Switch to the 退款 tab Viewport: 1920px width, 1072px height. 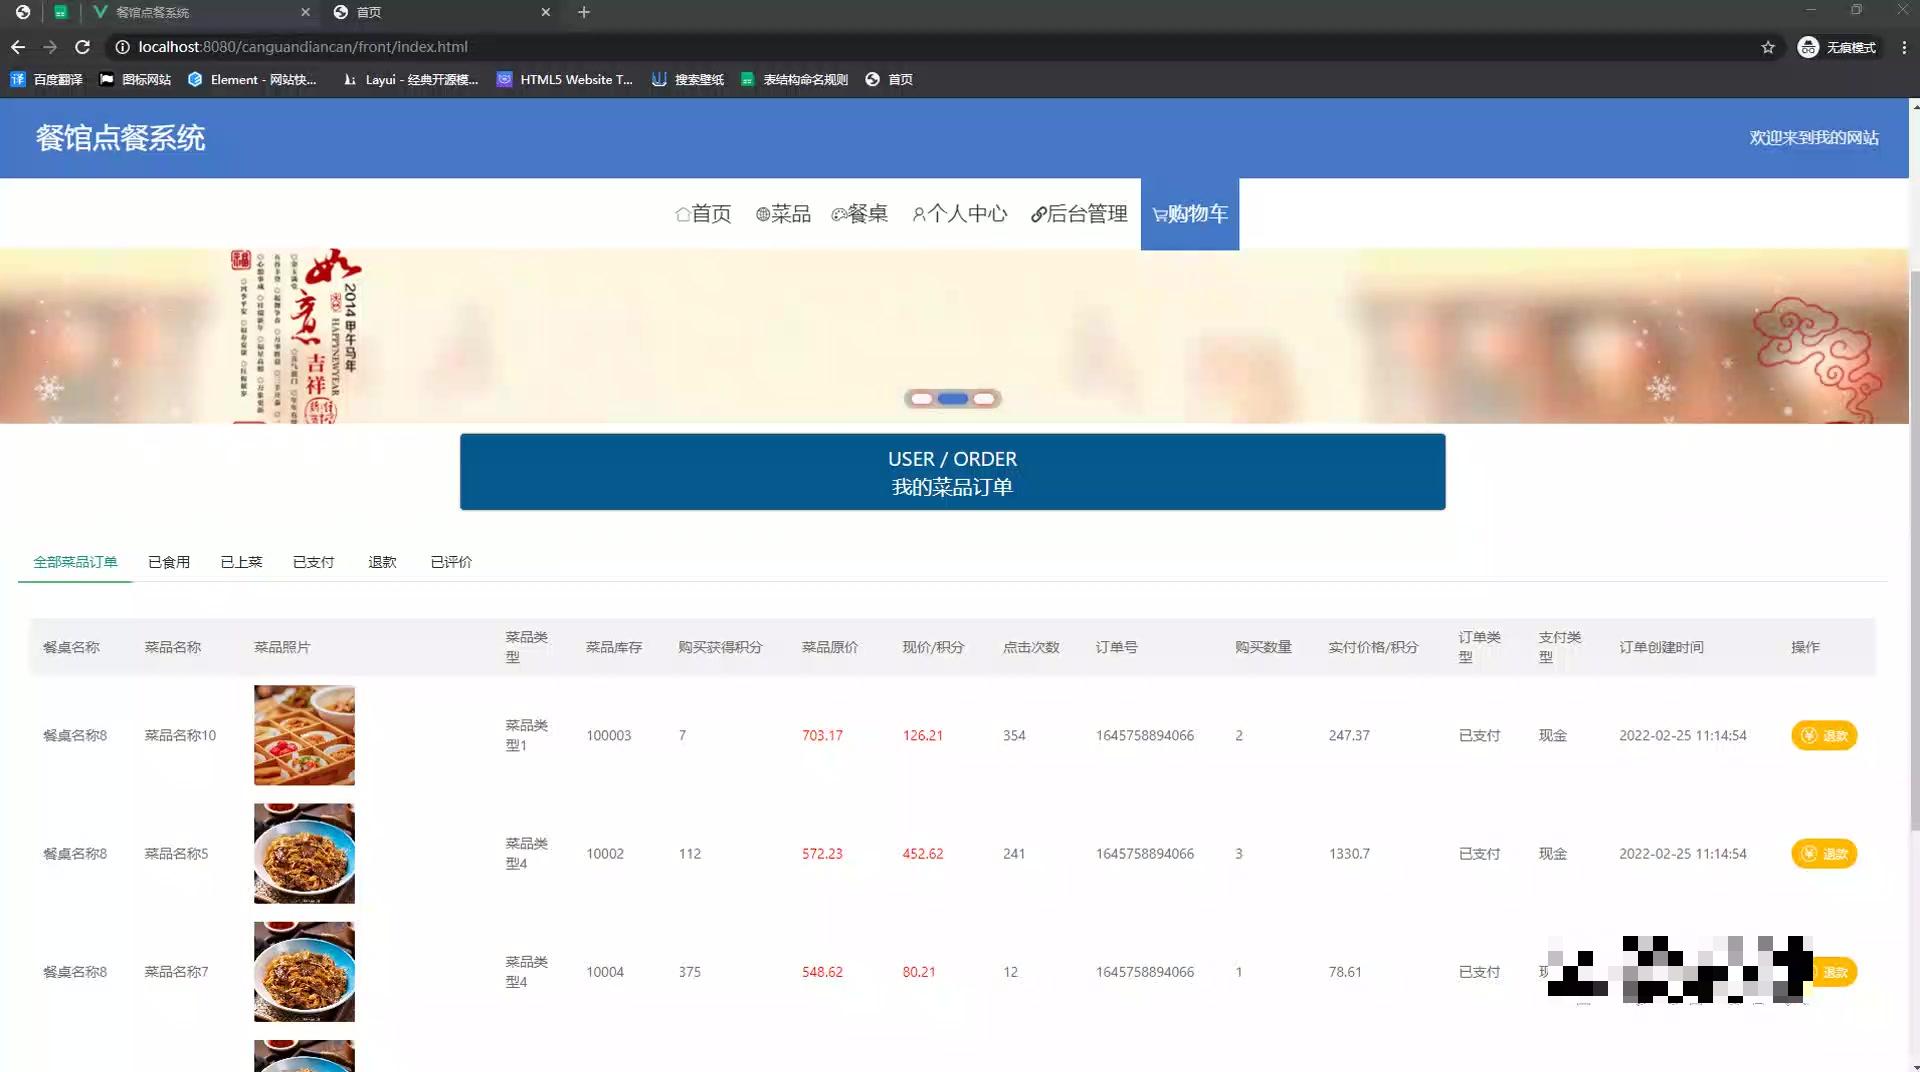pyautogui.click(x=383, y=562)
